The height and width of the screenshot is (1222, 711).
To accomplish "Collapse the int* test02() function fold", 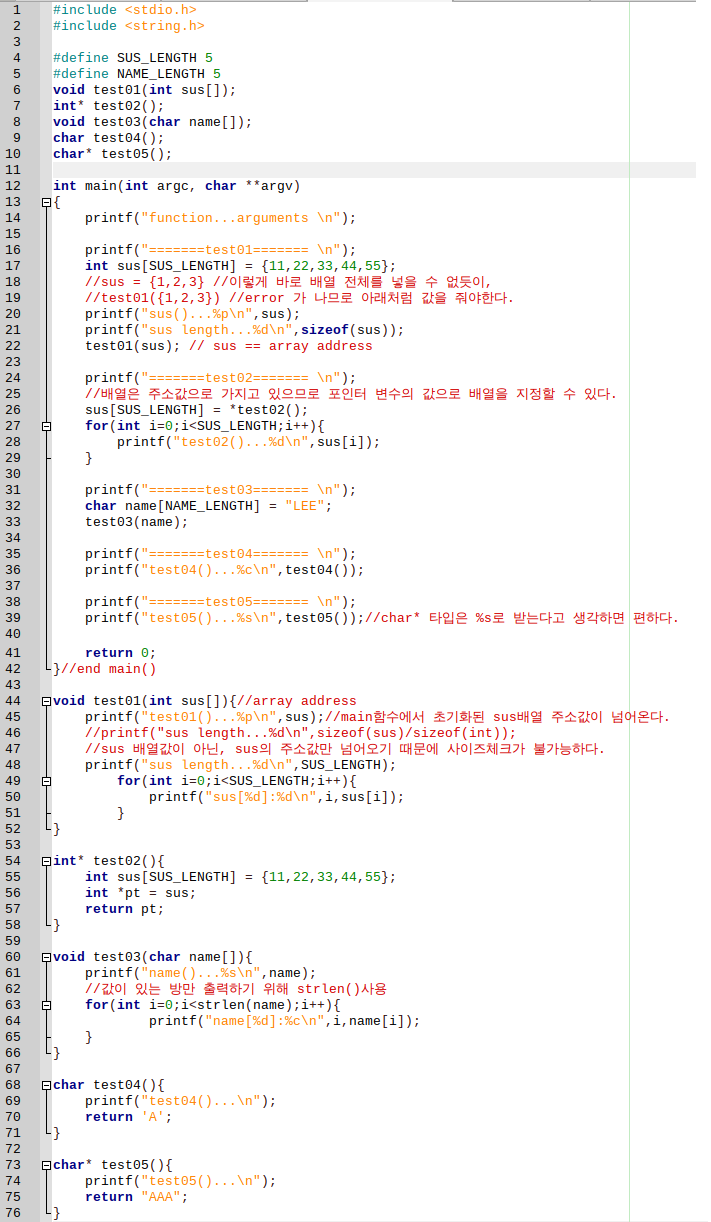I will 46,861.
